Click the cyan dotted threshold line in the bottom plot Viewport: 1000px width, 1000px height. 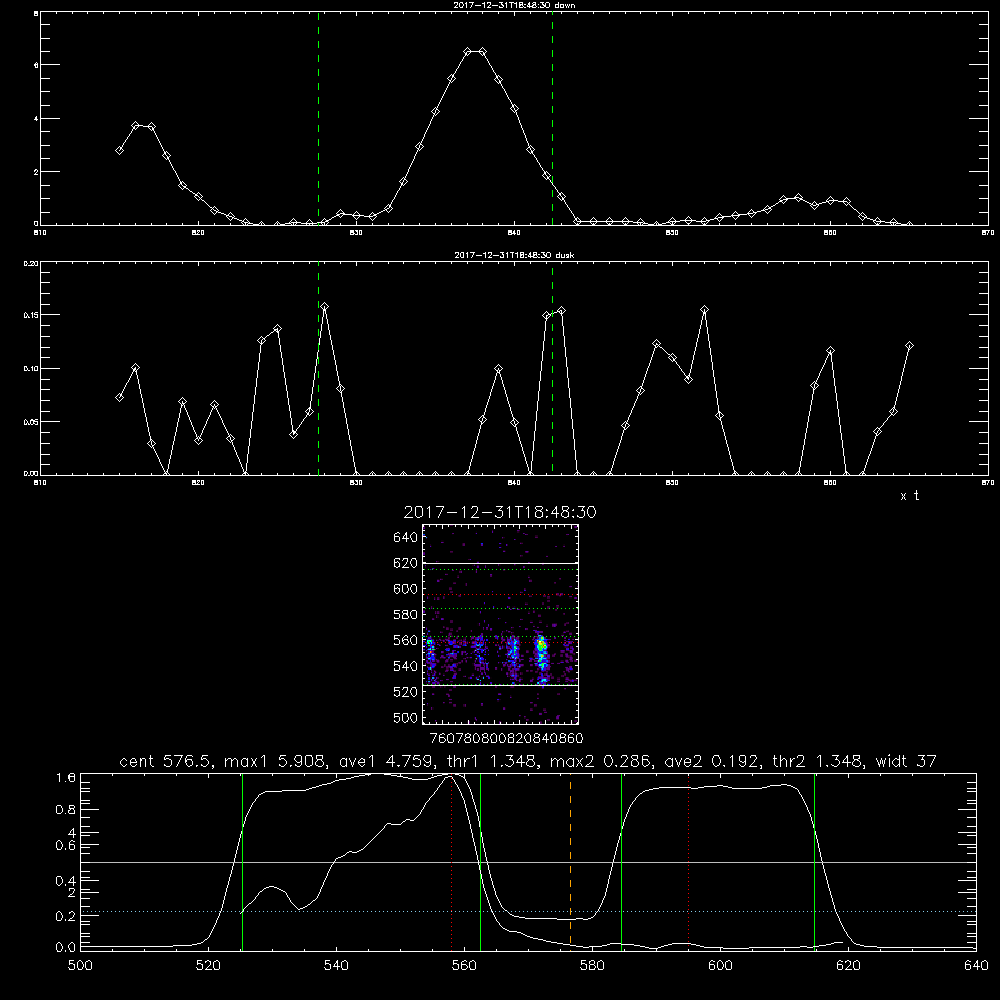[x=528, y=911]
